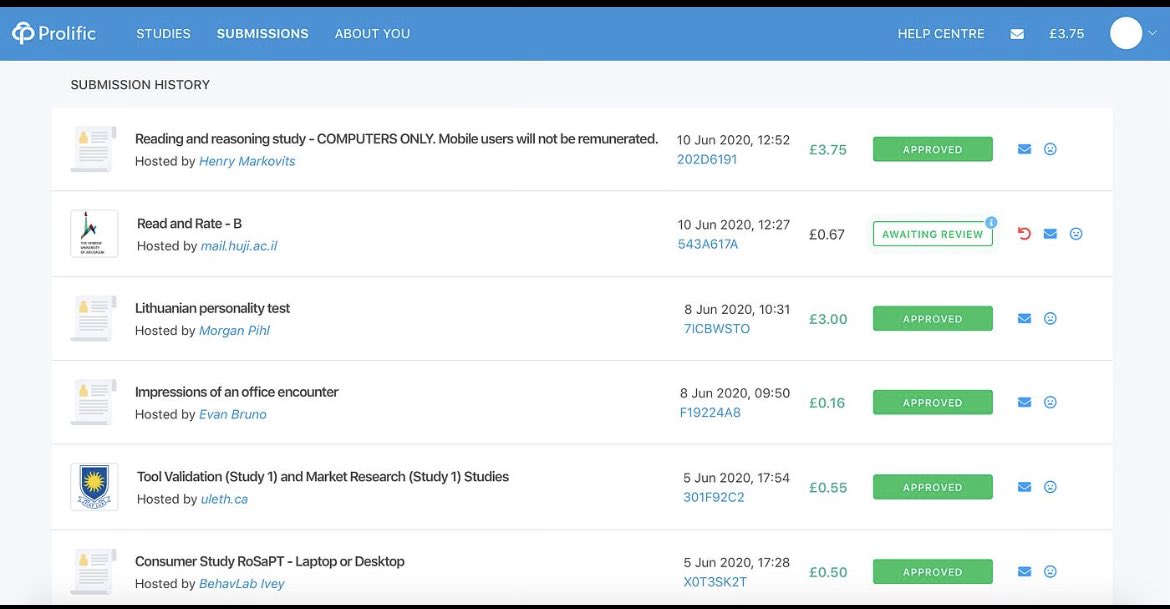
Task: Message researcher for Consumer Study RoSaPT
Action: pos(1024,572)
